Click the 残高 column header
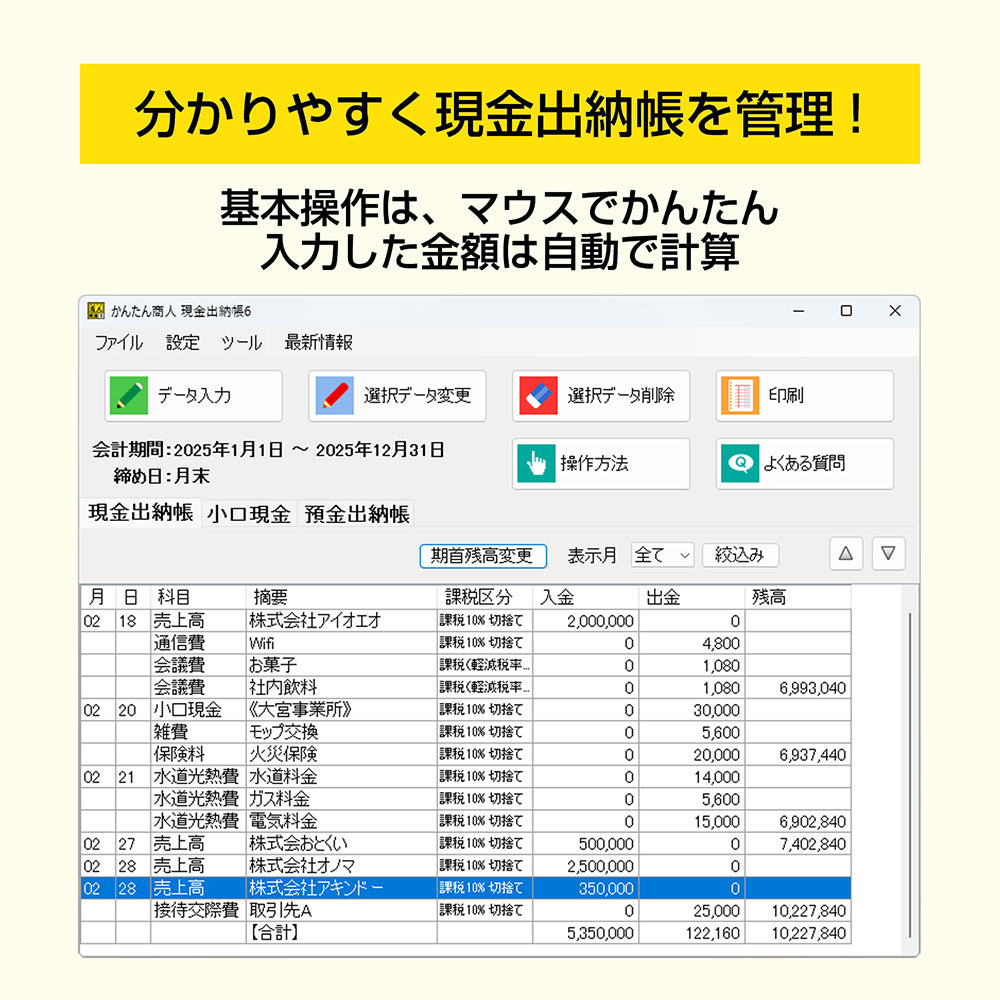This screenshot has width=1000, height=1000. pos(797,598)
